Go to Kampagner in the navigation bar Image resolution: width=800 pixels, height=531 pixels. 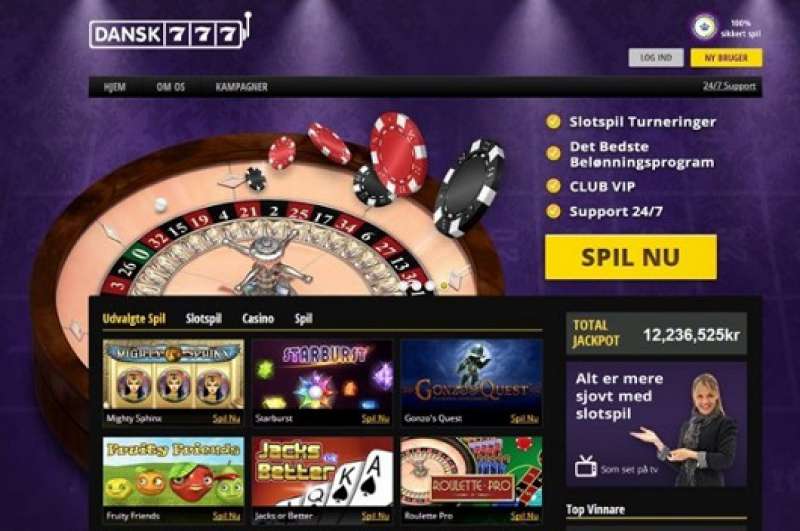[241, 87]
